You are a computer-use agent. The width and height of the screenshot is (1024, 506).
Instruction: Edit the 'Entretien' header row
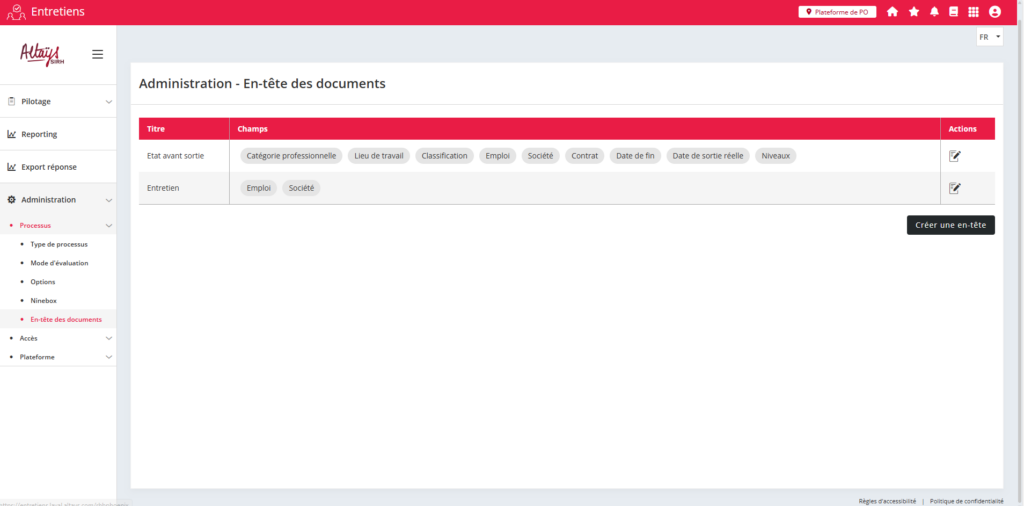954,188
